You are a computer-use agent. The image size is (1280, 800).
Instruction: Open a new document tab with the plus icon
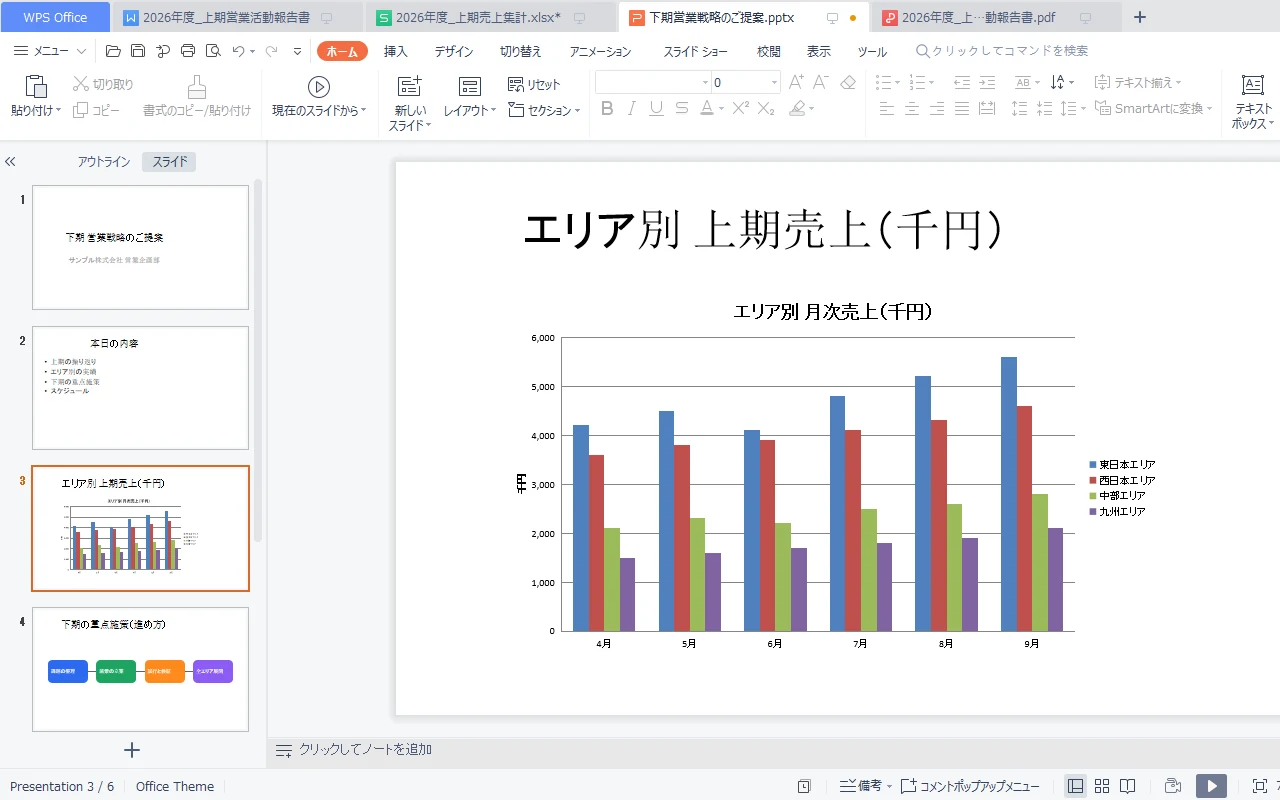[x=1139, y=17]
